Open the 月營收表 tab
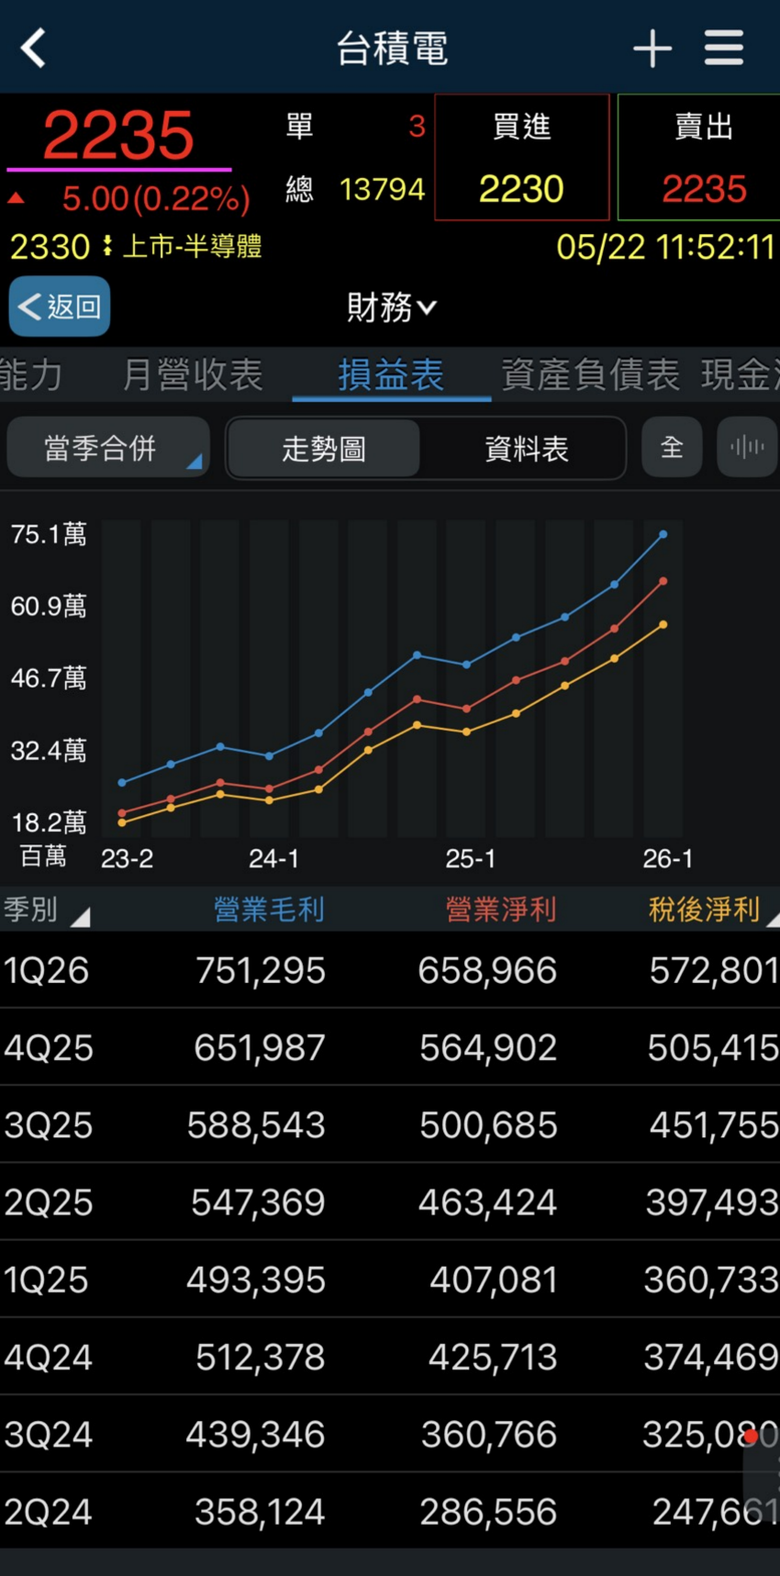The image size is (780, 1576). (192, 375)
